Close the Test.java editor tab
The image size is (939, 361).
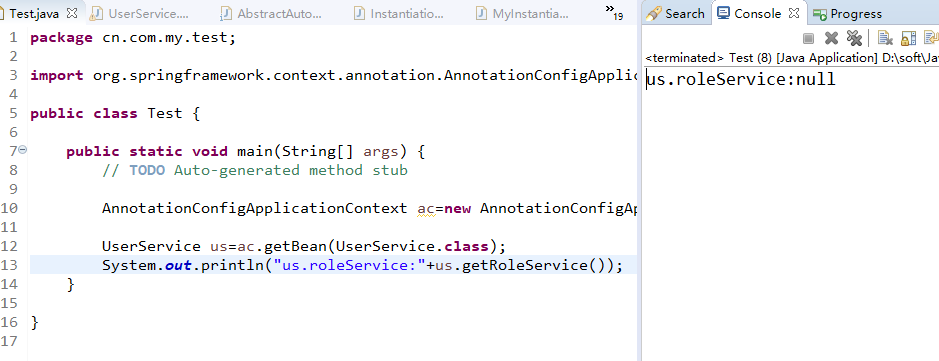click(72, 13)
